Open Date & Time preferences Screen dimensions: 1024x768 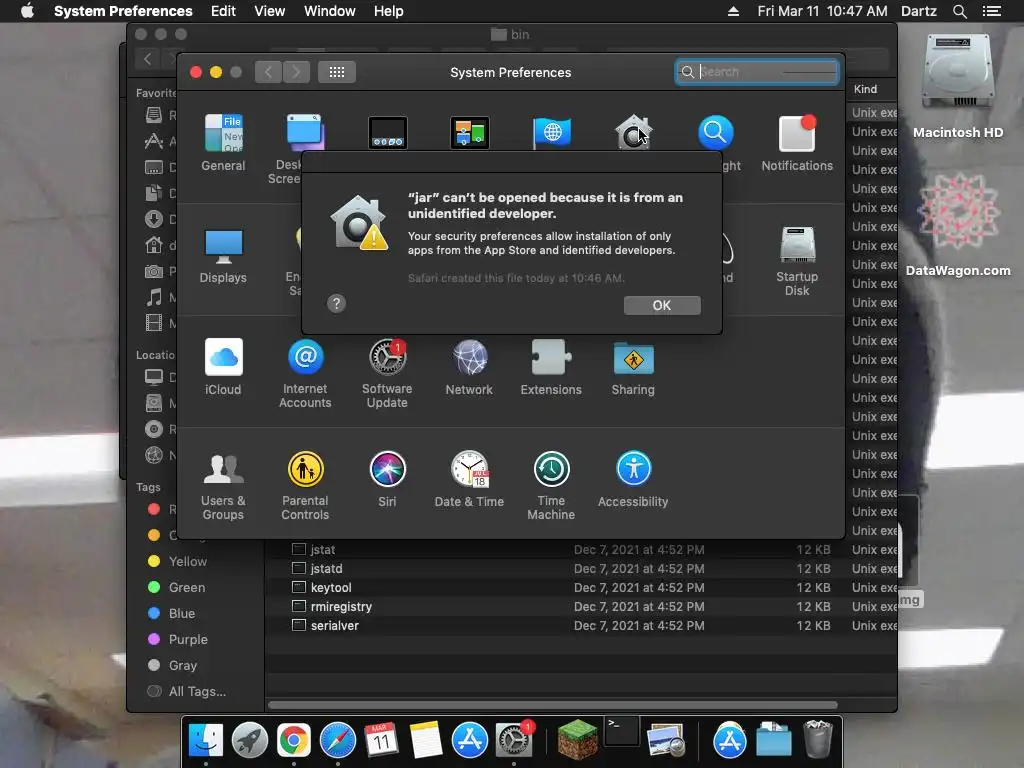pos(469,479)
